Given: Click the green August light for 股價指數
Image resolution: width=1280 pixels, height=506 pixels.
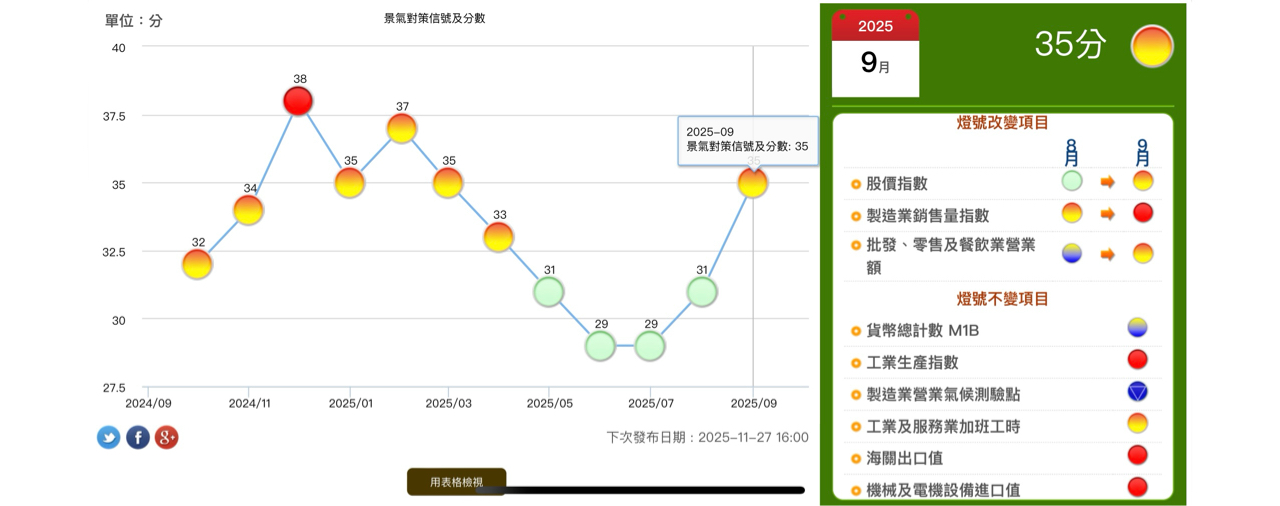Looking at the screenshot, I should click(1072, 181).
